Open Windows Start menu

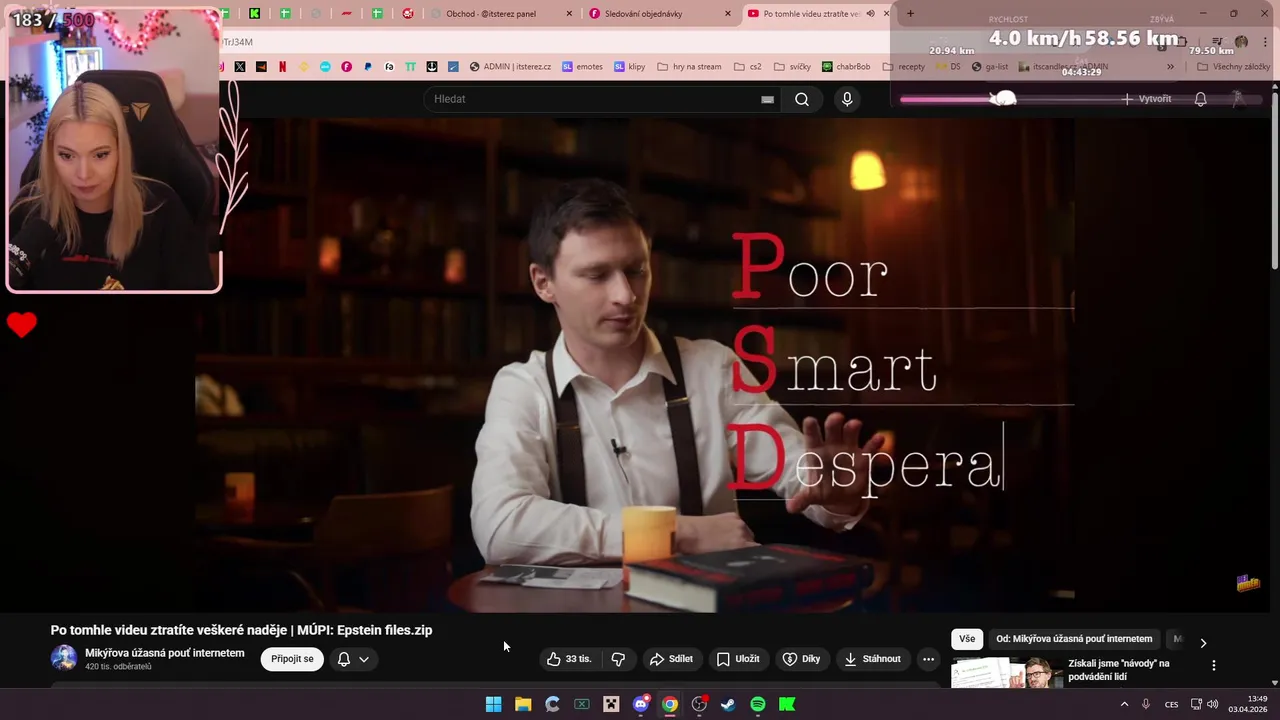click(493, 704)
